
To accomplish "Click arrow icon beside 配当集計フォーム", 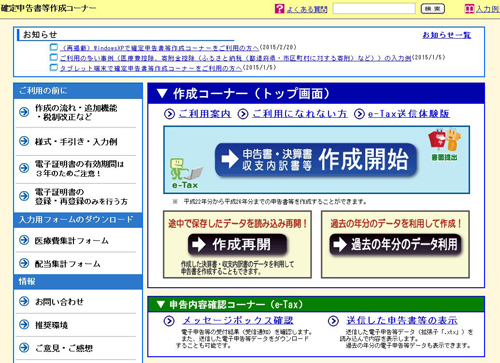I will [x=24, y=263].
